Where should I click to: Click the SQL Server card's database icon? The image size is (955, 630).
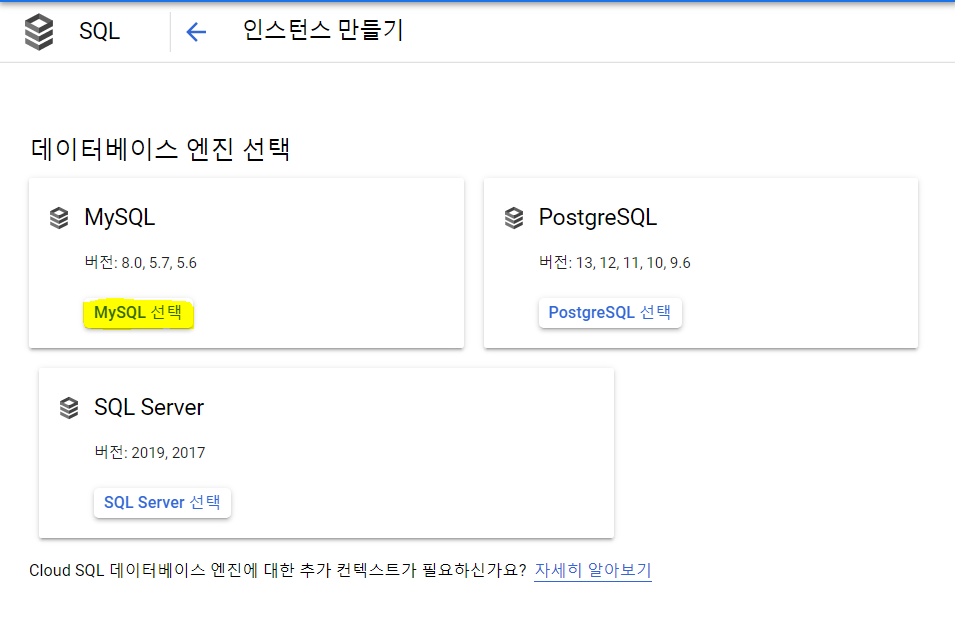[x=69, y=408]
